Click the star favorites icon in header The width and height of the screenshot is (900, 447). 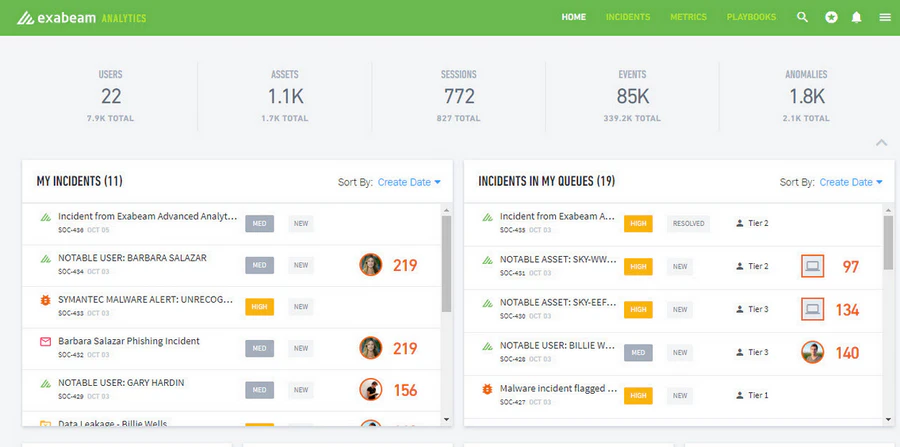pos(831,17)
